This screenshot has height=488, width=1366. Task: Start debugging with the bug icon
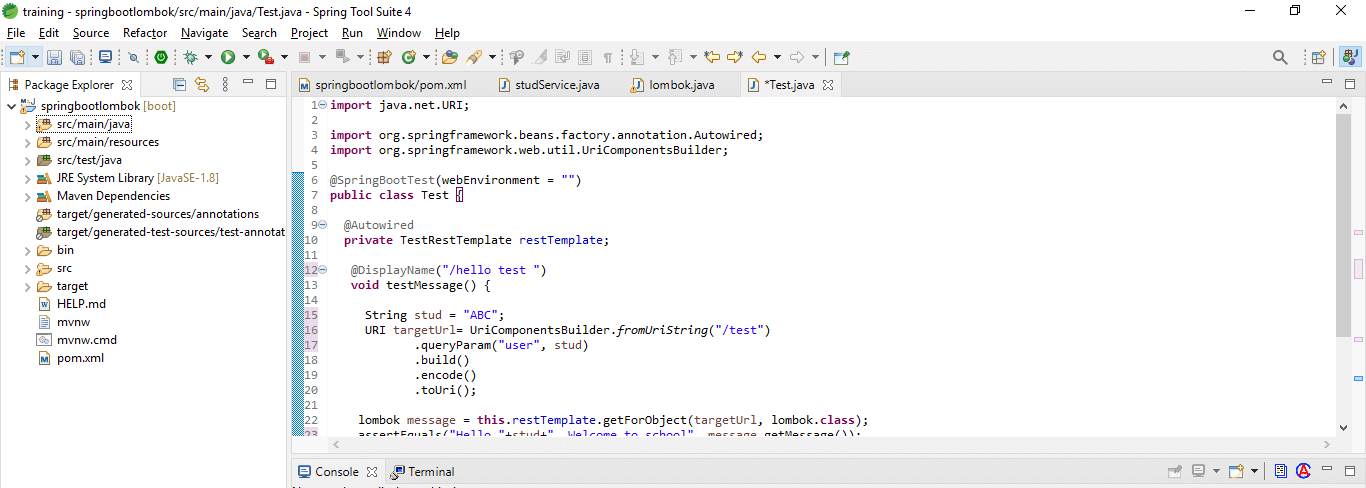[190, 58]
